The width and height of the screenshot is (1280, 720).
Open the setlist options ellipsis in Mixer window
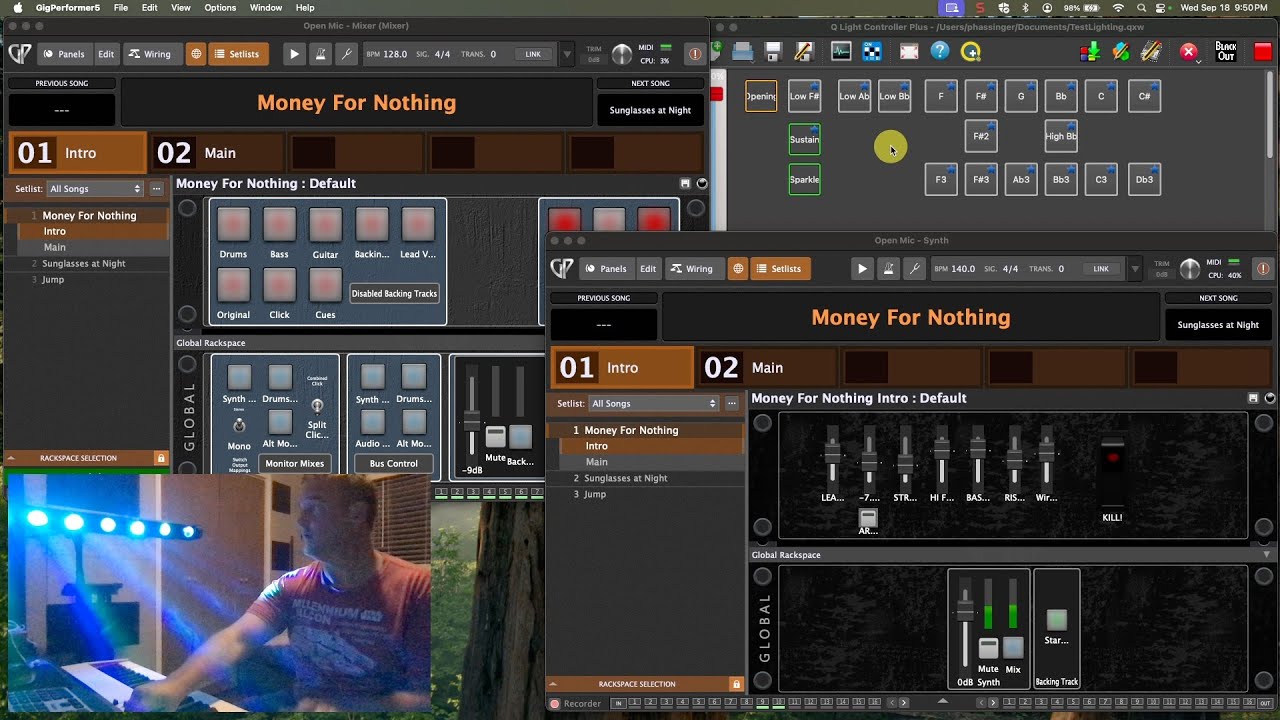coord(156,188)
